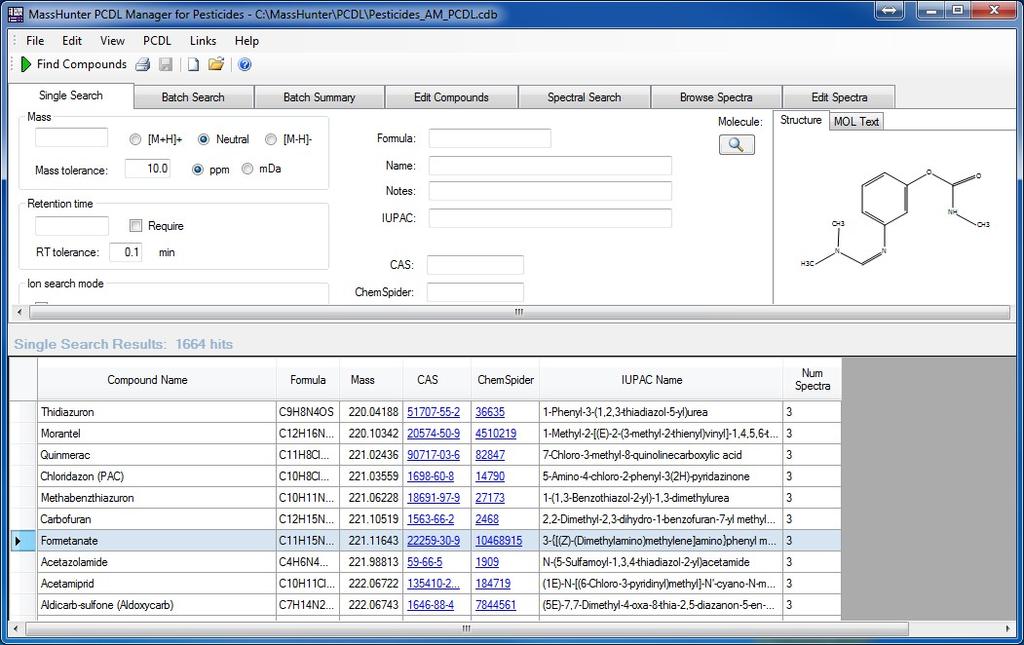Open the File menu

click(x=35, y=40)
